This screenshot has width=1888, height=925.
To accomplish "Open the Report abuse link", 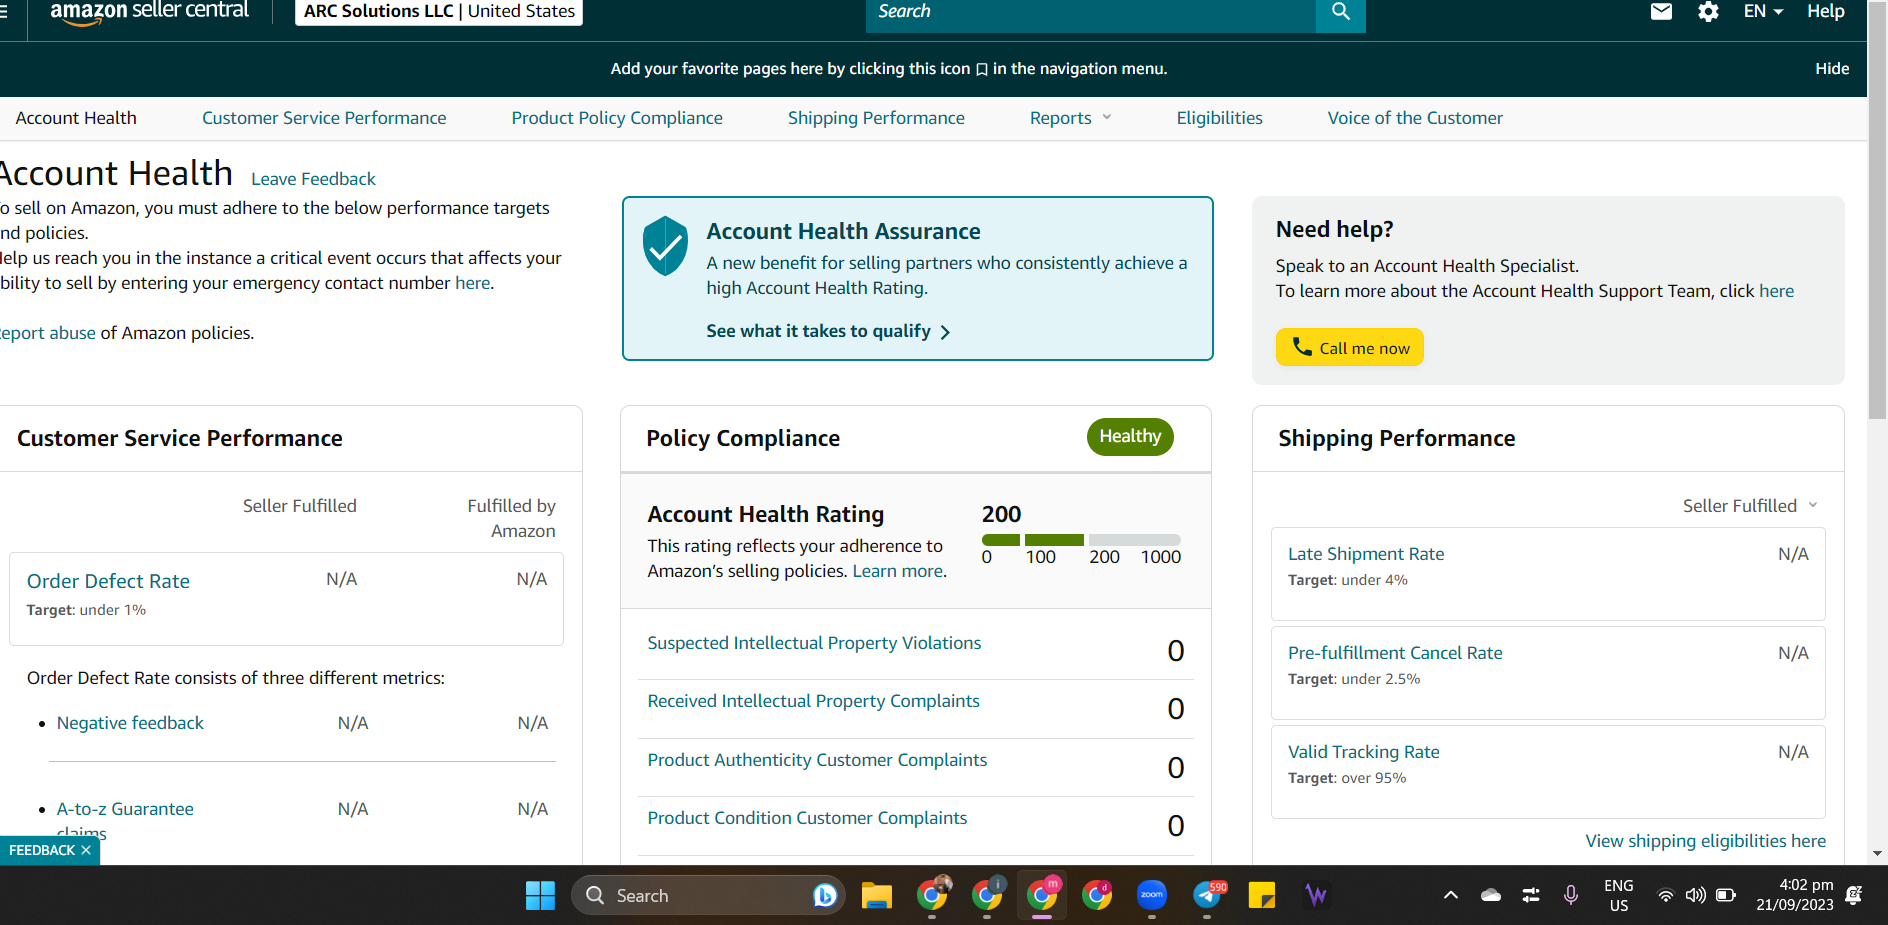I will click(x=47, y=333).
